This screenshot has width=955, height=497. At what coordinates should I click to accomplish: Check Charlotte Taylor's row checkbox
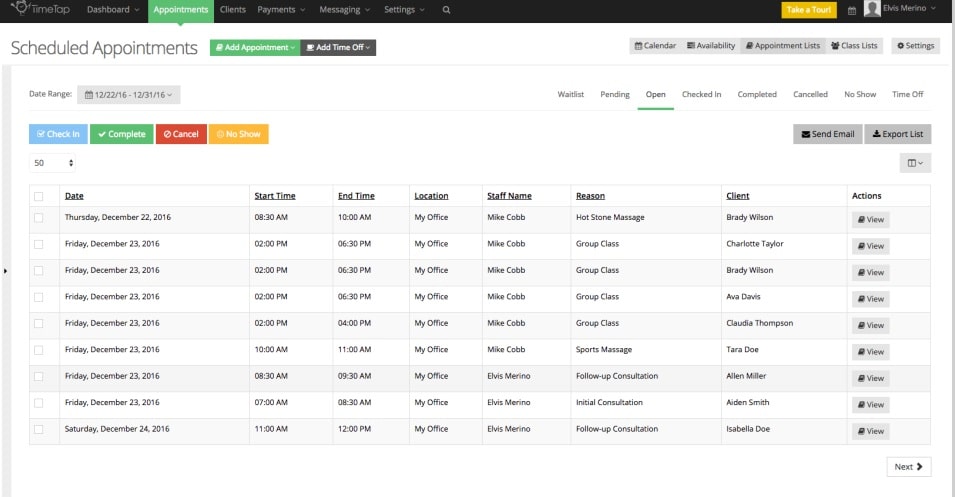coord(38,244)
